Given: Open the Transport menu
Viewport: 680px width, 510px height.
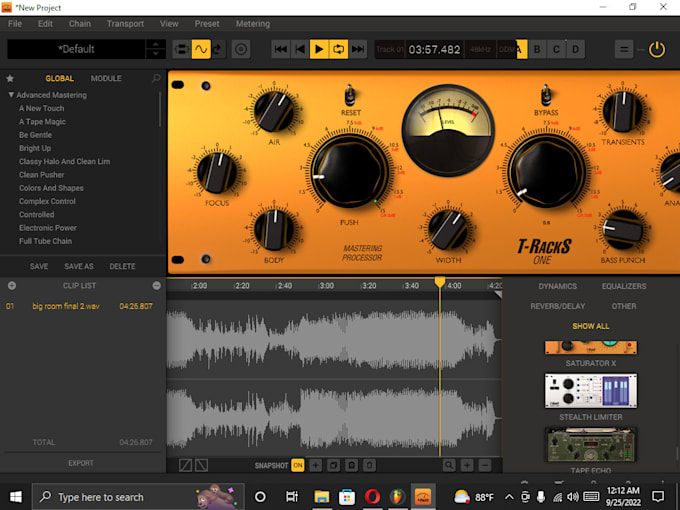Looking at the screenshot, I should [x=125, y=24].
